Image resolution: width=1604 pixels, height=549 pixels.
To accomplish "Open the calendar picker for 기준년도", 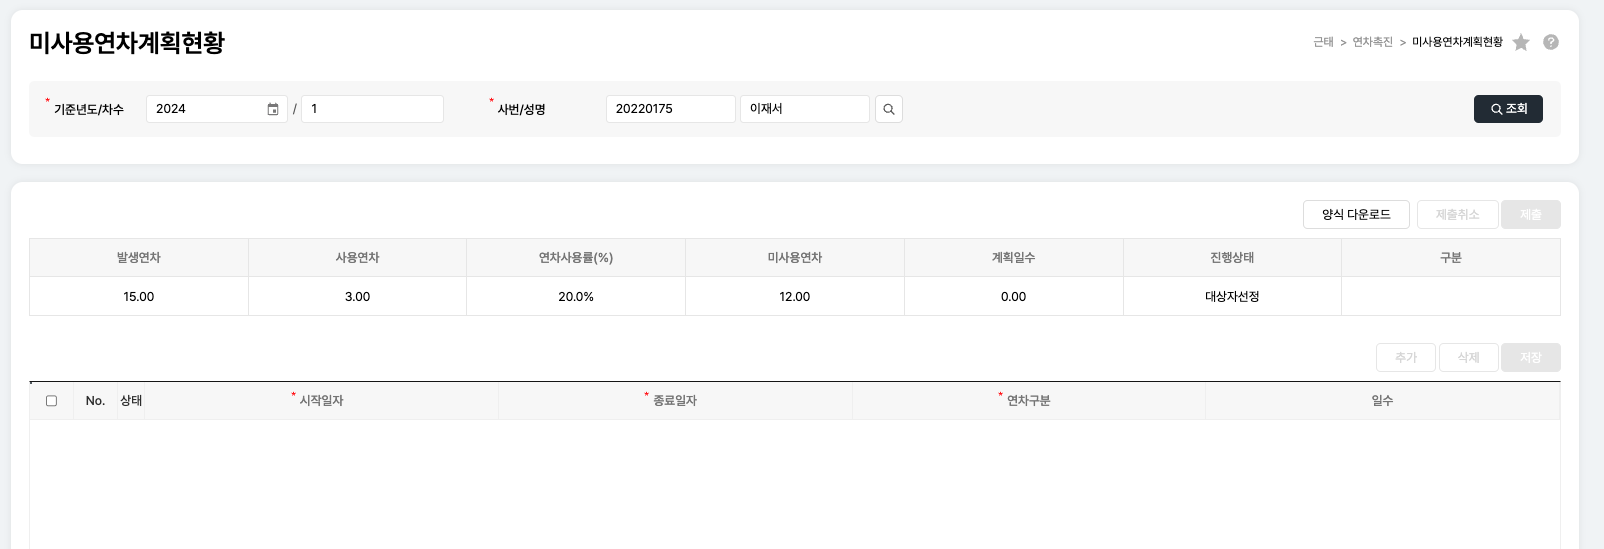I will (x=273, y=109).
